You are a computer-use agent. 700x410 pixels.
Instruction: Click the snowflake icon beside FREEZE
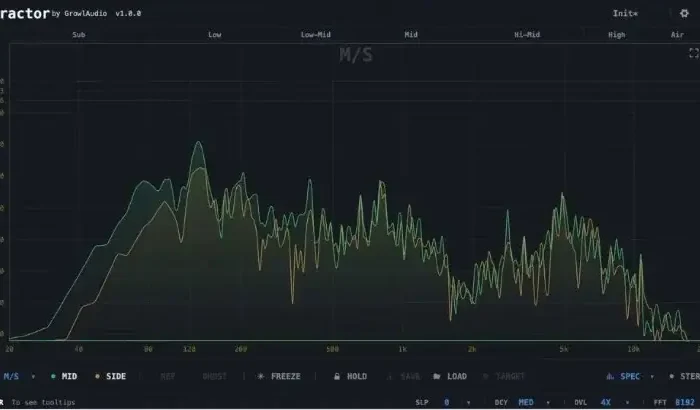[261, 377]
